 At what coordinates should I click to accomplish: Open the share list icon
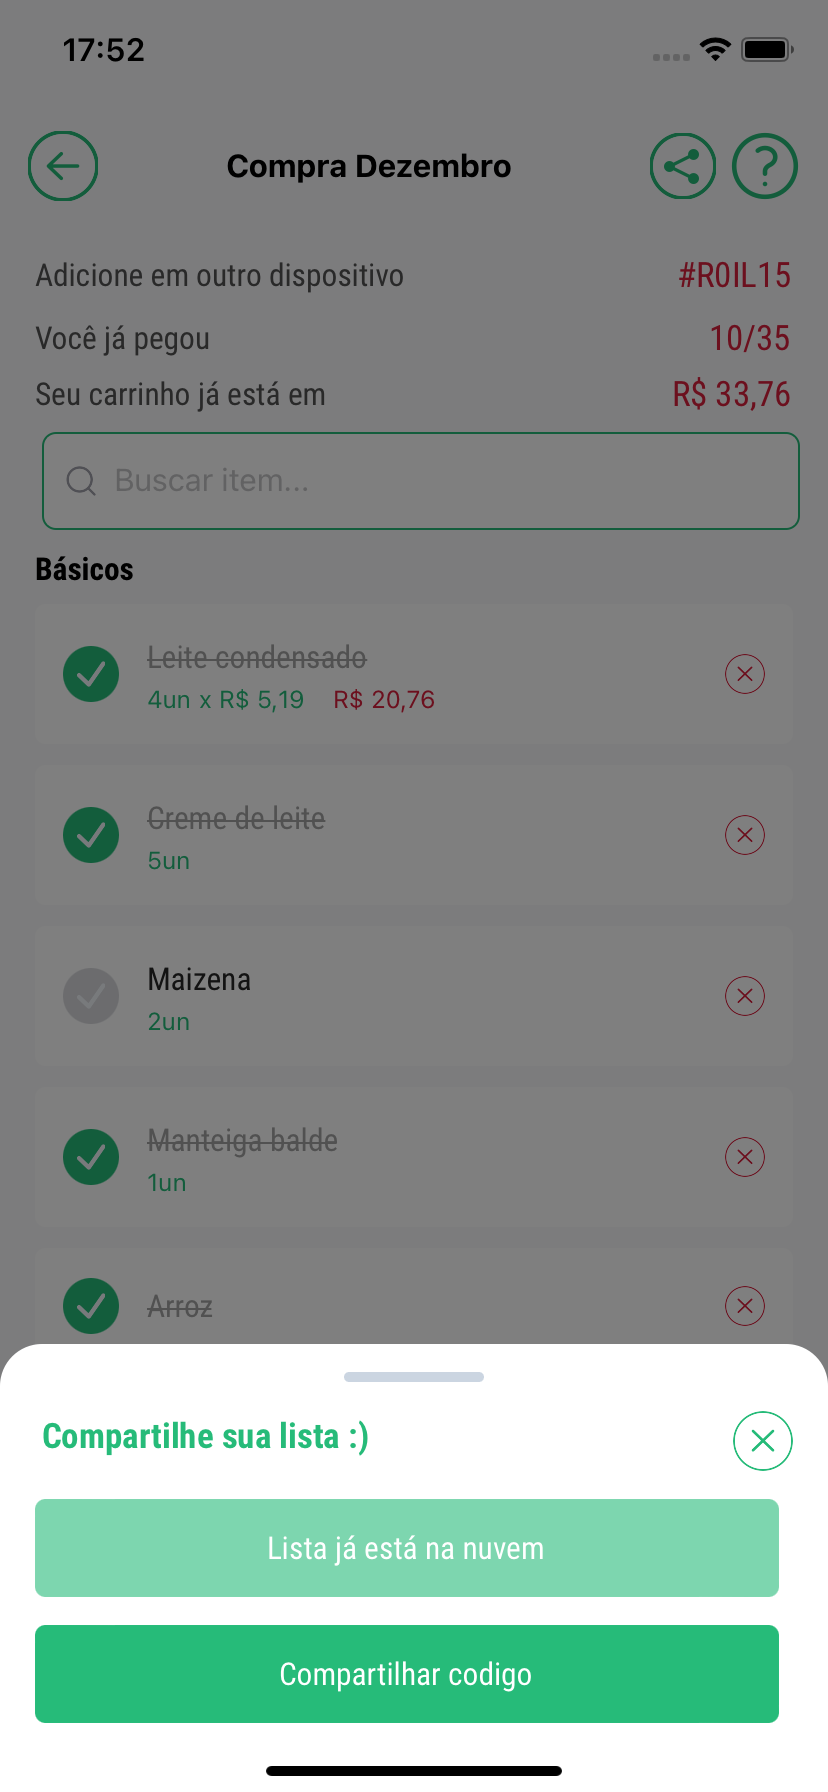682,166
